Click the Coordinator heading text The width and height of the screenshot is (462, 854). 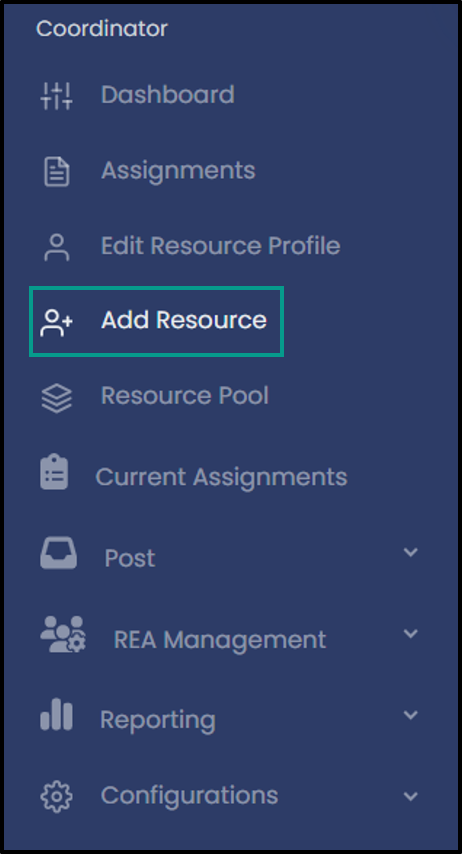102,28
